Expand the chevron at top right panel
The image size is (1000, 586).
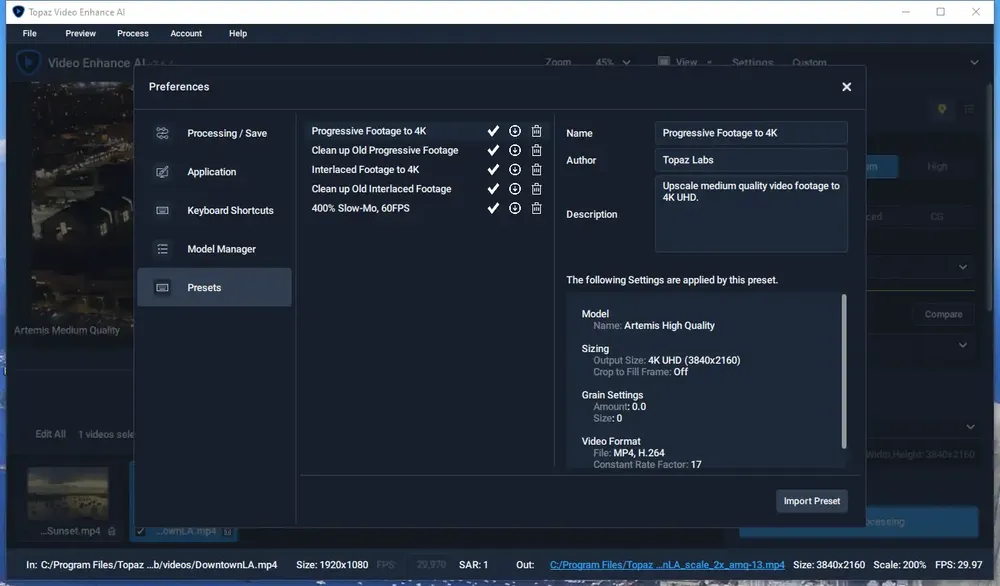tap(974, 62)
